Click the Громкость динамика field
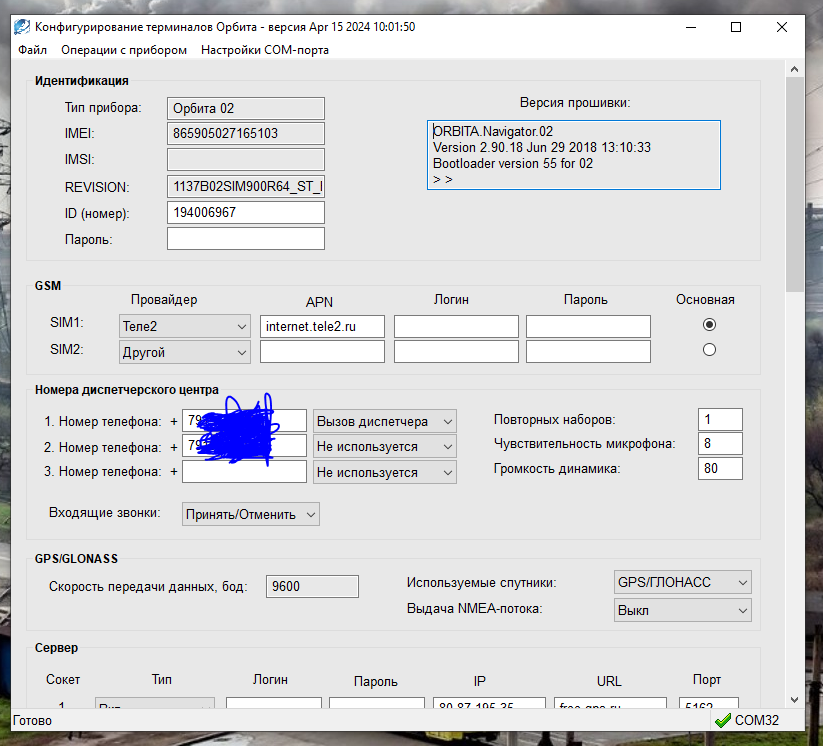Image resolution: width=823 pixels, height=746 pixels. pos(720,468)
